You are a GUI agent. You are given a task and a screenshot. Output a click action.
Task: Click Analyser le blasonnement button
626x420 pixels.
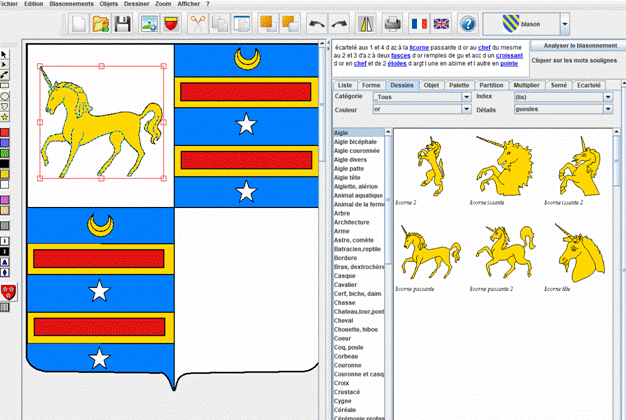click(x=578, y=46)
